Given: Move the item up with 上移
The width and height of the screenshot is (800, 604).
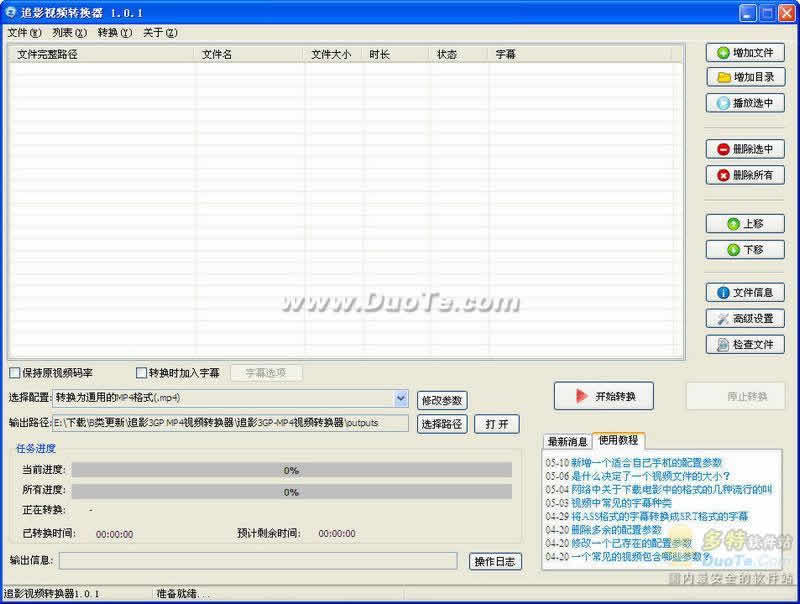Looking at the screenshot, I should pos(745,224).
